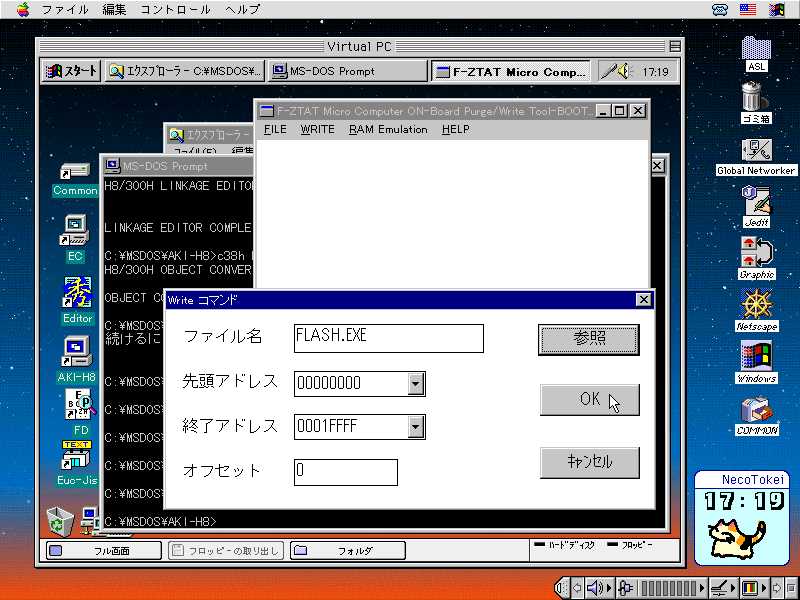Open the application switcher icon in menu bar
The width and height of the screenshot is (800, 600).
[x=777, y=9]
